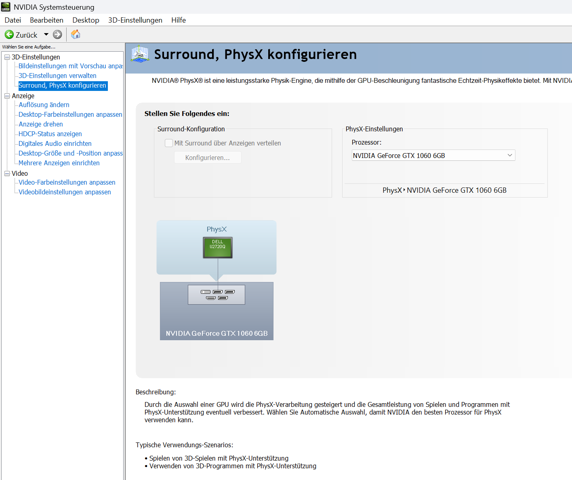Open the 3D-Einstellungen menu
Image resolution: width=572 pixels, height=480 pixels.
[x=135, y=20]
